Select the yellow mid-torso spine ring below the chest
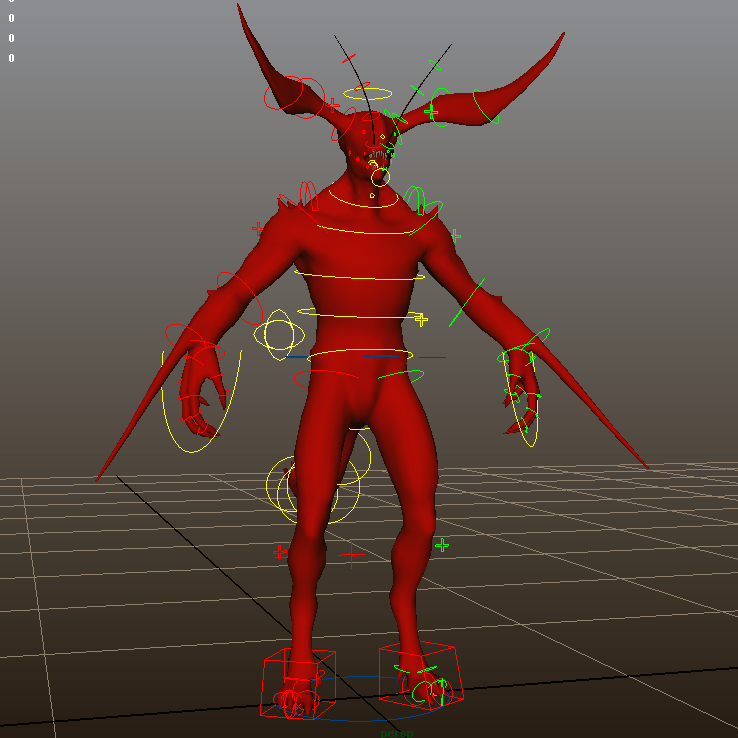Viewport: 738px width, 738px height. tap(360, 276)
